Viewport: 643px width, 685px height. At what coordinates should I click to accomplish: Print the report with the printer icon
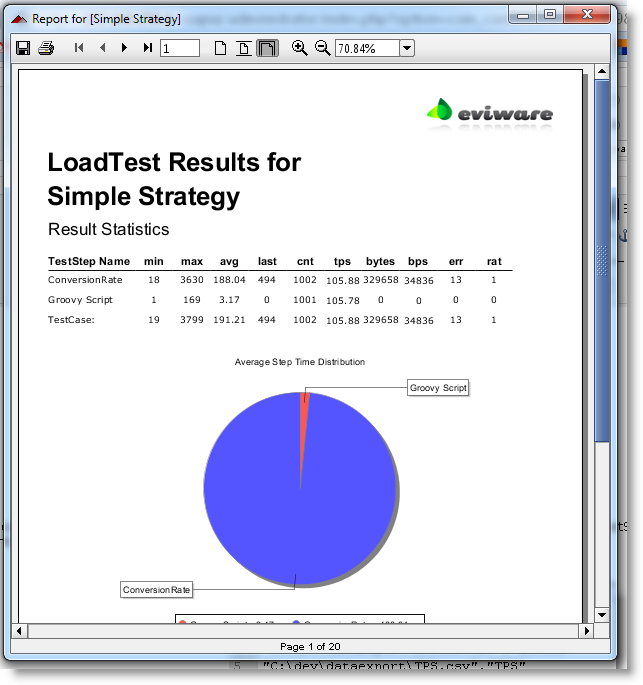(46, 48)
